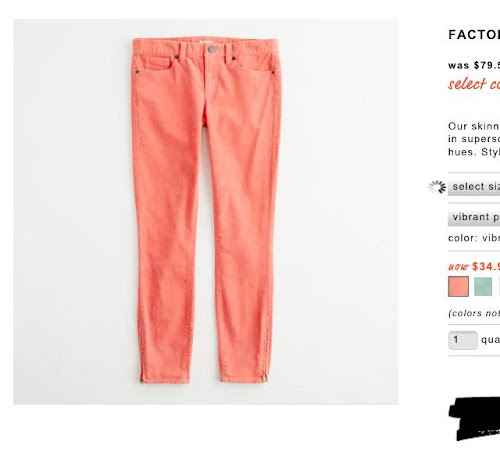Click the small coin pocket on pants
The image size is (500, 474).
click(x=158, y=64)
